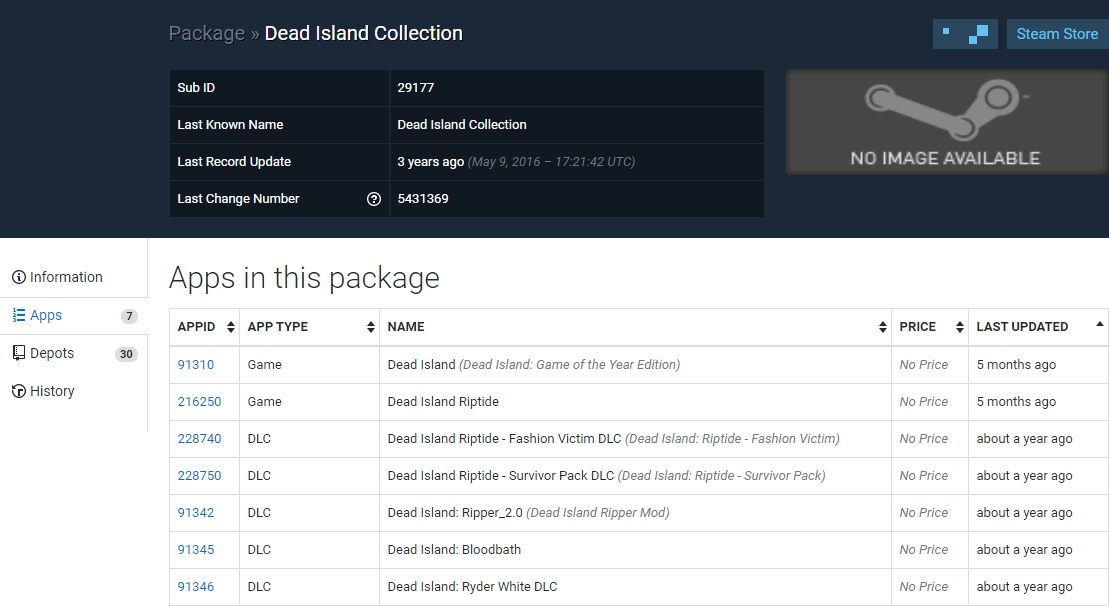Sort table by PRICE column

click(930, 327)
